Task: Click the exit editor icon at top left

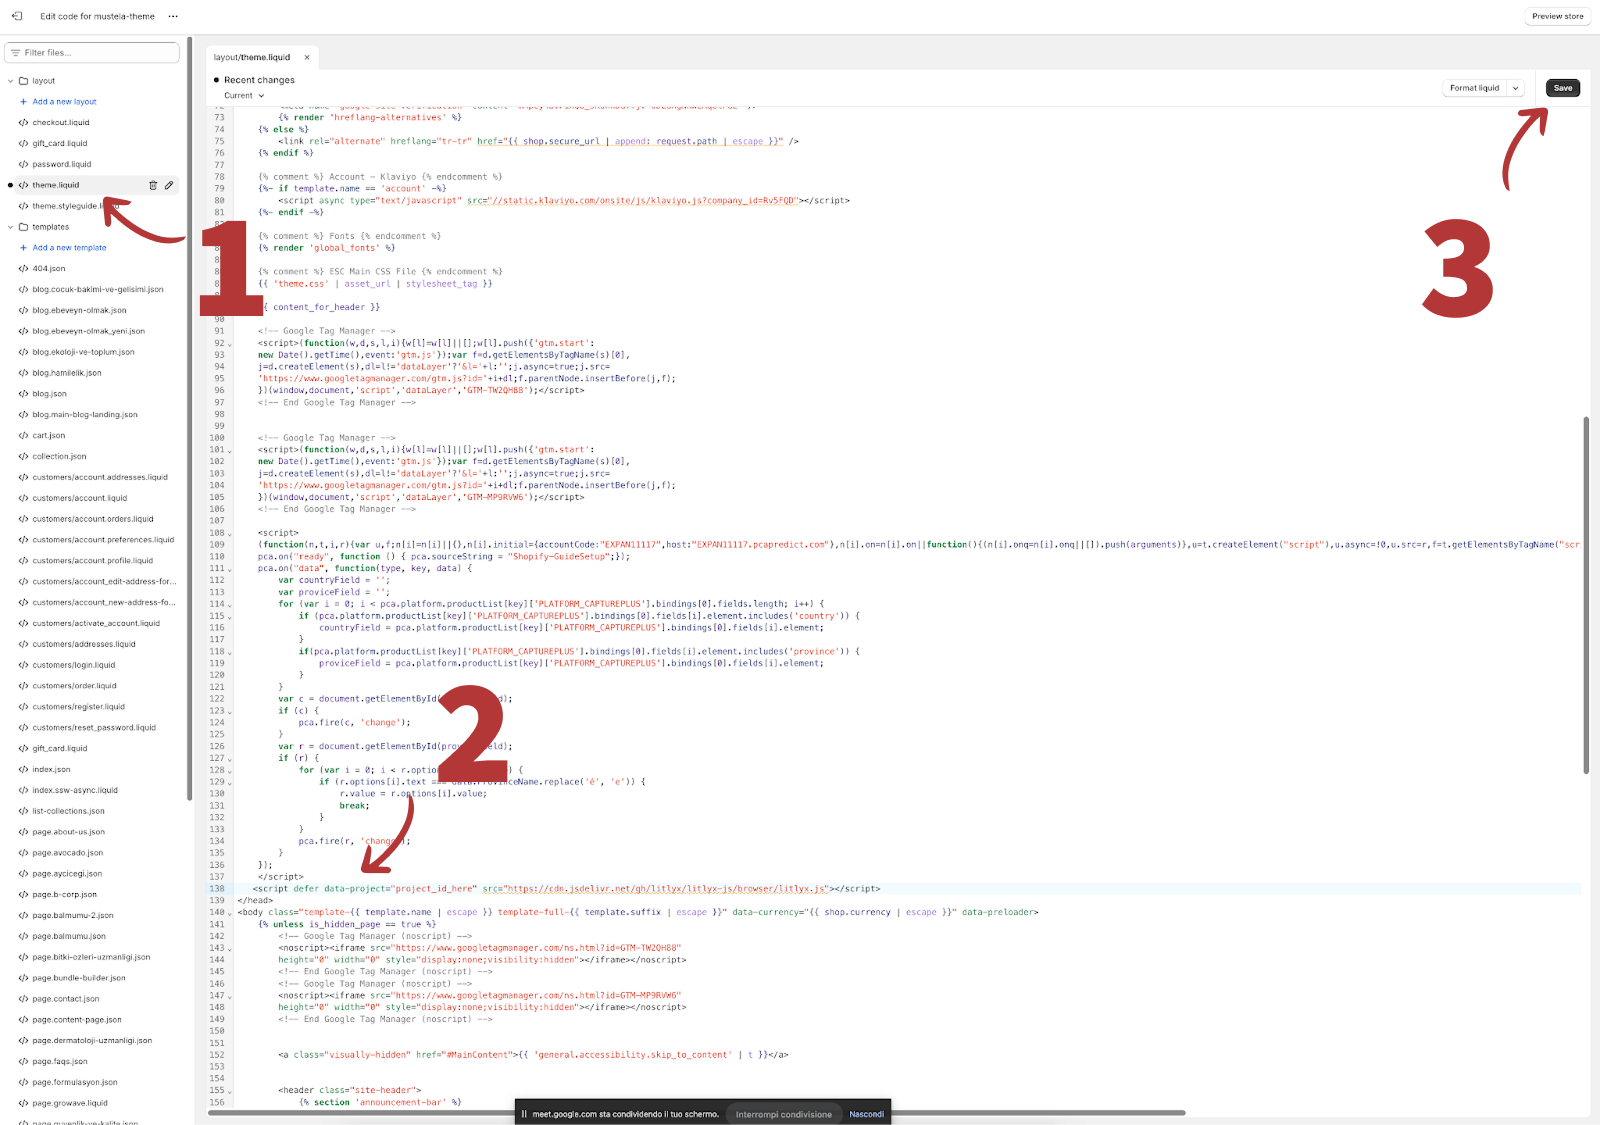Action: [17, 16]
